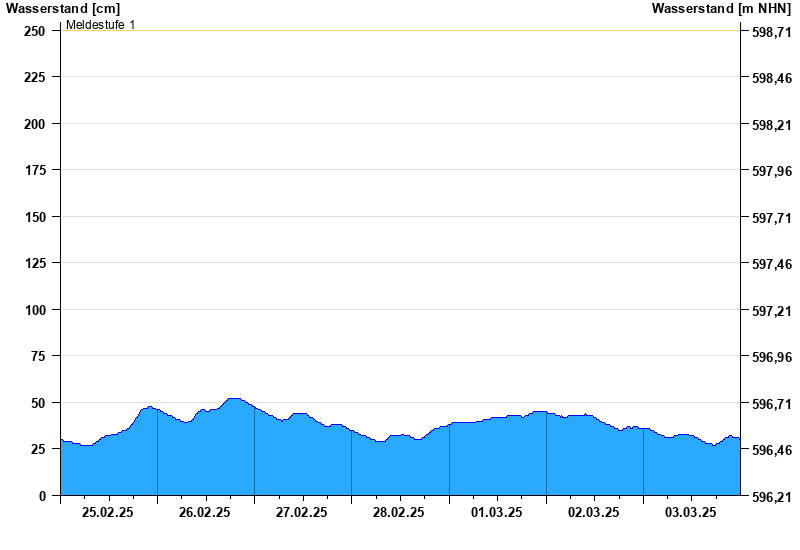
Task: Select the 27.02.25 date label
Action: click(302, 512)
